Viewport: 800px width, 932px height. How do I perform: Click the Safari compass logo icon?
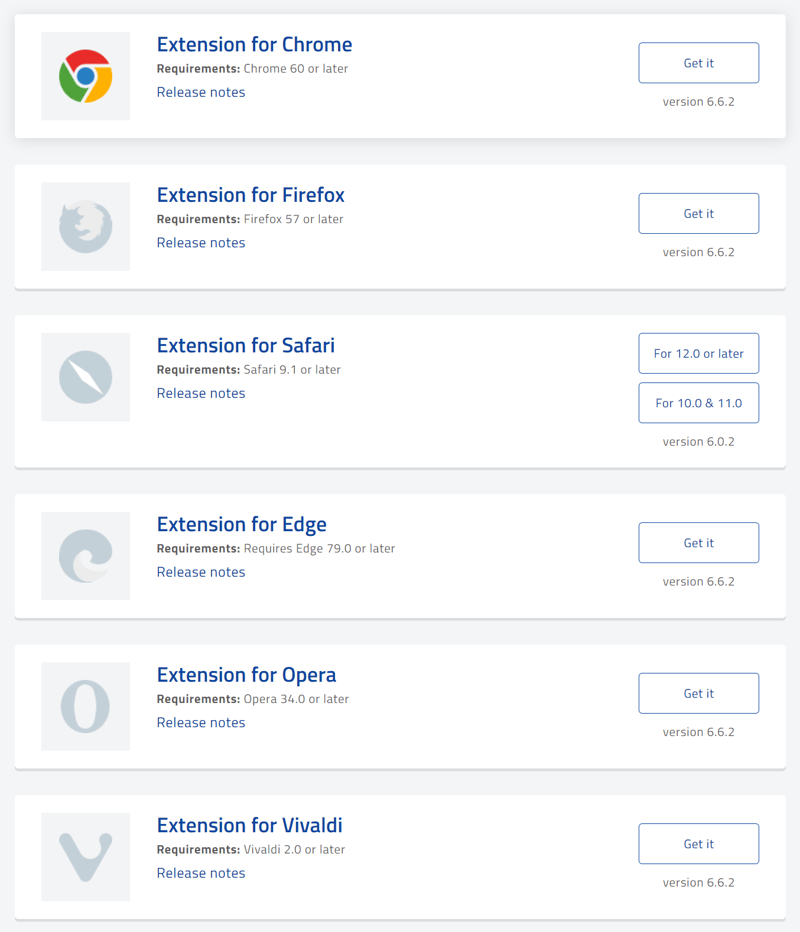[x=86, y=377]
